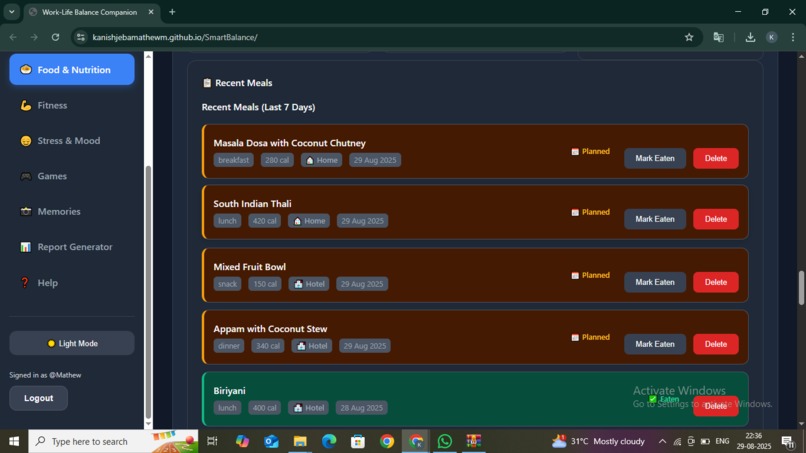Click the Home tag on Masala Dosa
The image size is (806, 453).
pos(322,160)
